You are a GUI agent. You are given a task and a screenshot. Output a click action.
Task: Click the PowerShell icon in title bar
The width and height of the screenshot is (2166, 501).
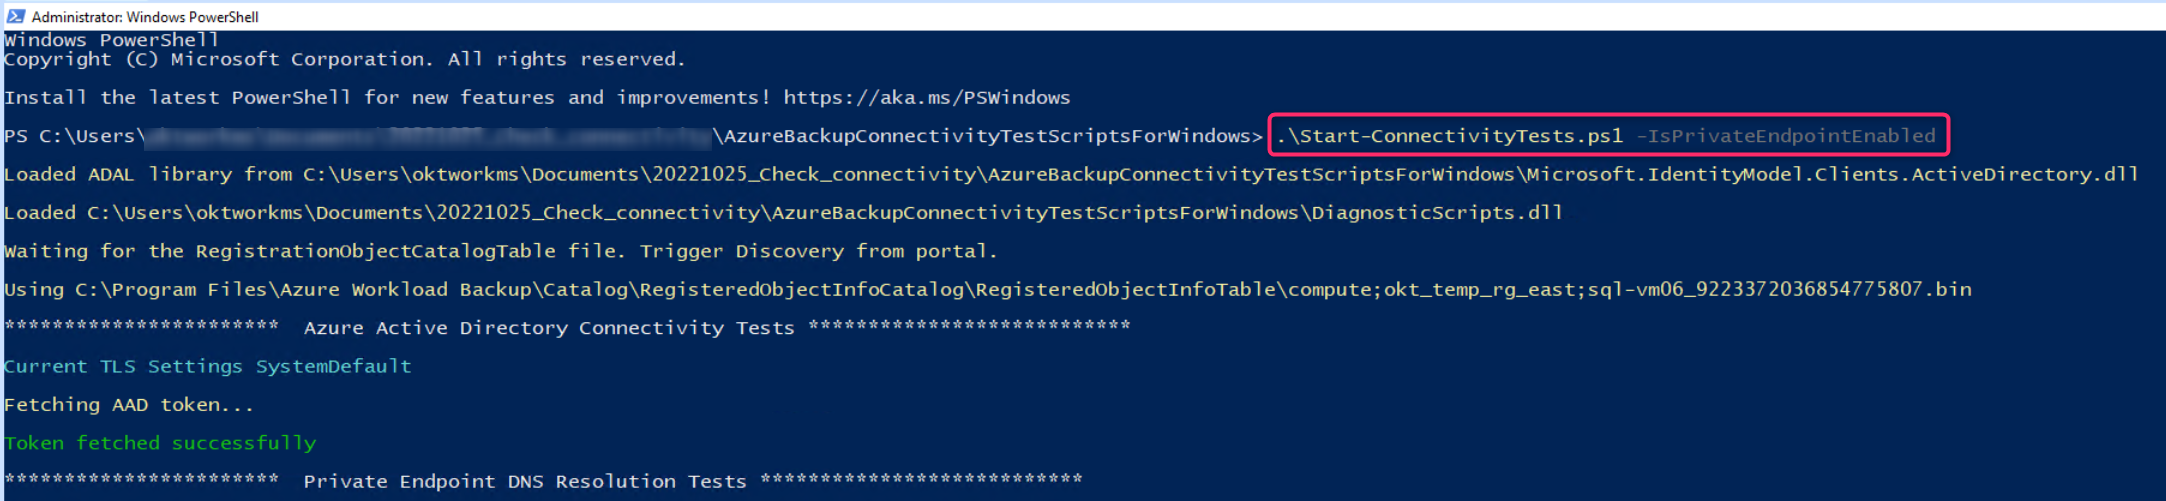(15, 16)
